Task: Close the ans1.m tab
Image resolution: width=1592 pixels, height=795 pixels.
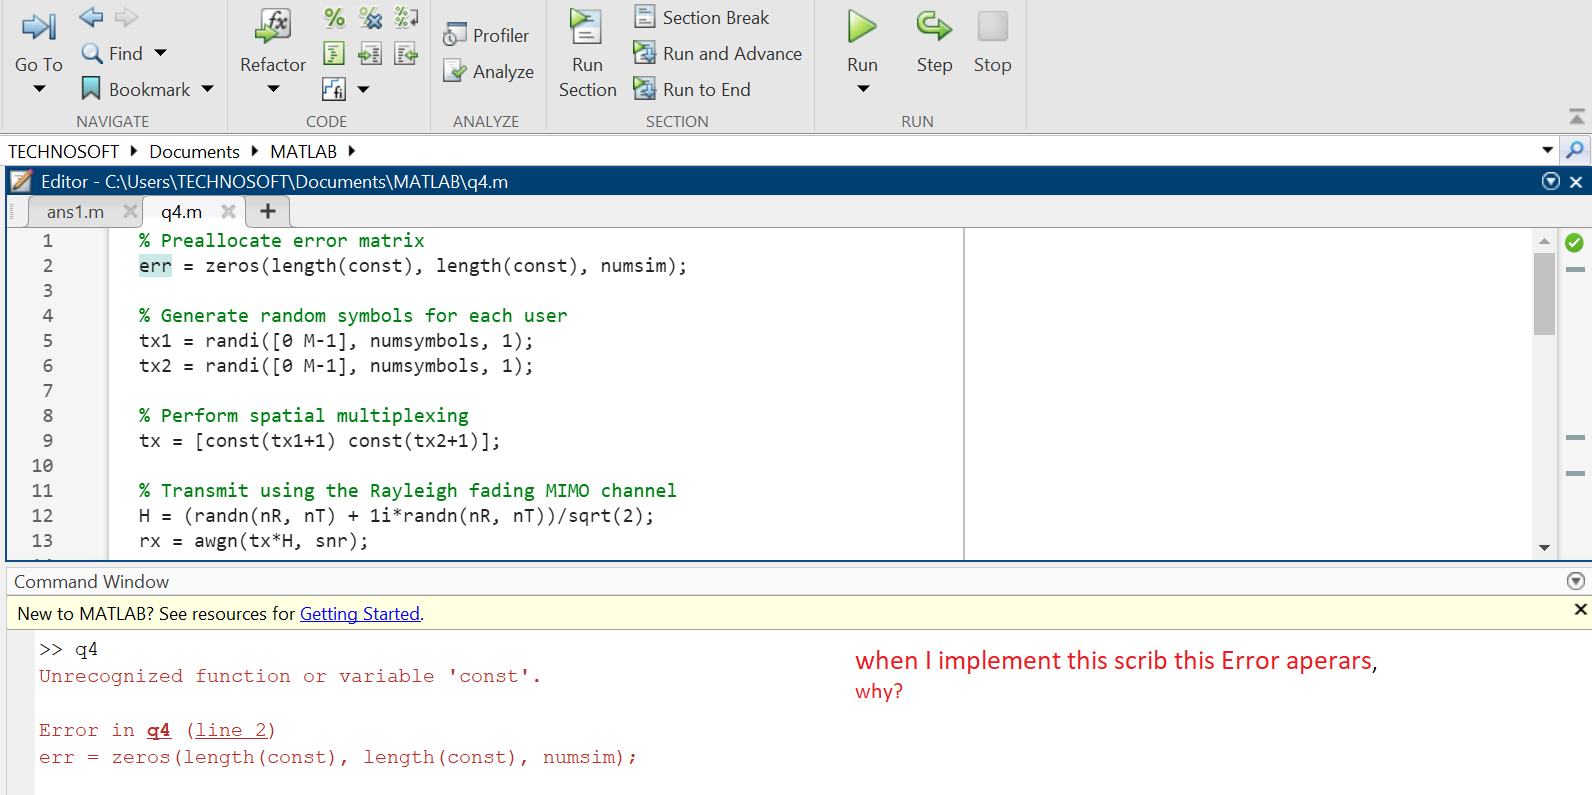Action: coord(130,211)
